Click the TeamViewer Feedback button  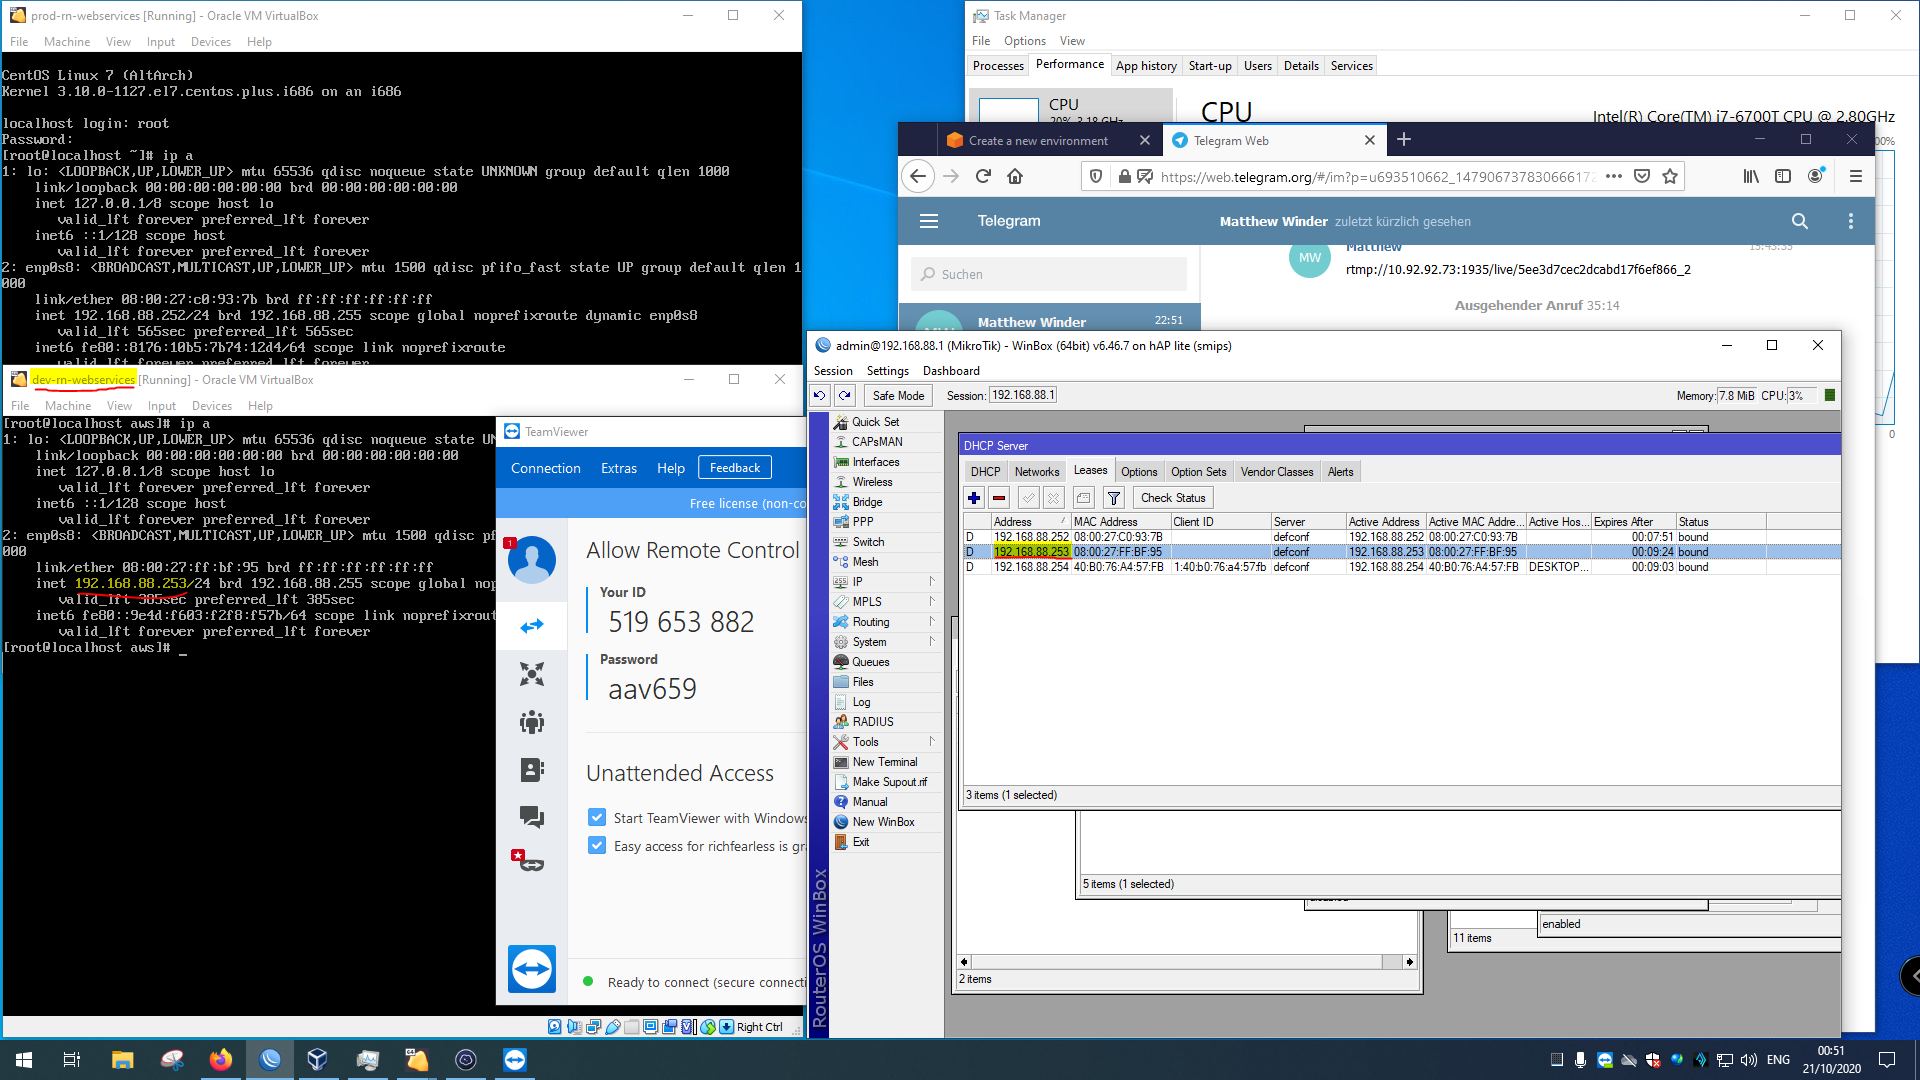pyautogui.click(x=734, y=468)
